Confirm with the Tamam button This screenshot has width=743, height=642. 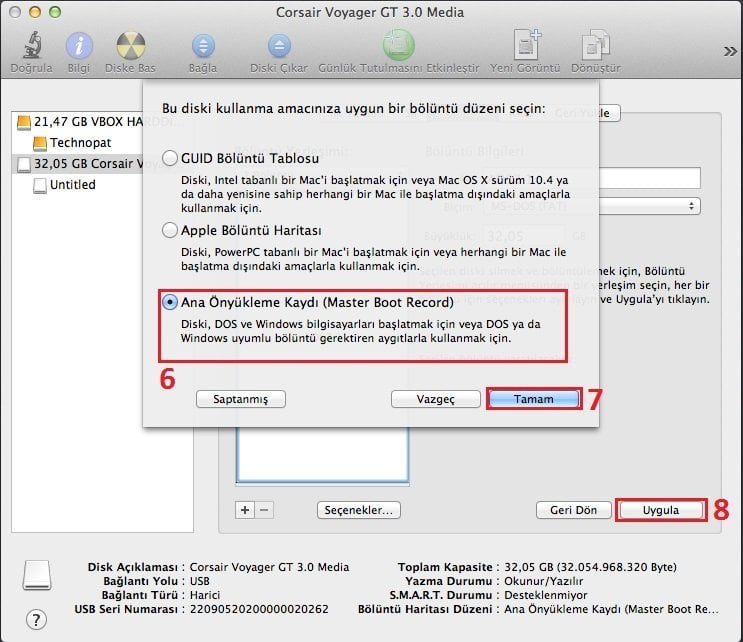pos(534,399)
